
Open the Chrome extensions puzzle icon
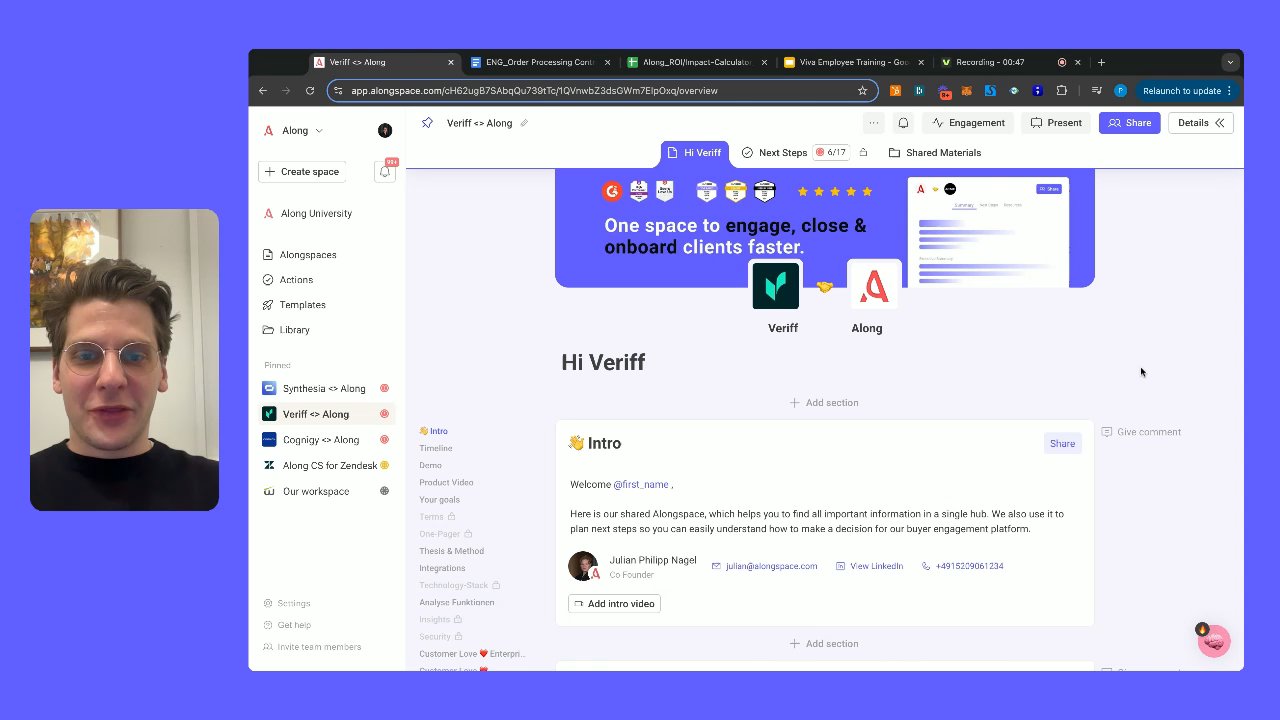pyautogui.click(x=1061, y=91)
